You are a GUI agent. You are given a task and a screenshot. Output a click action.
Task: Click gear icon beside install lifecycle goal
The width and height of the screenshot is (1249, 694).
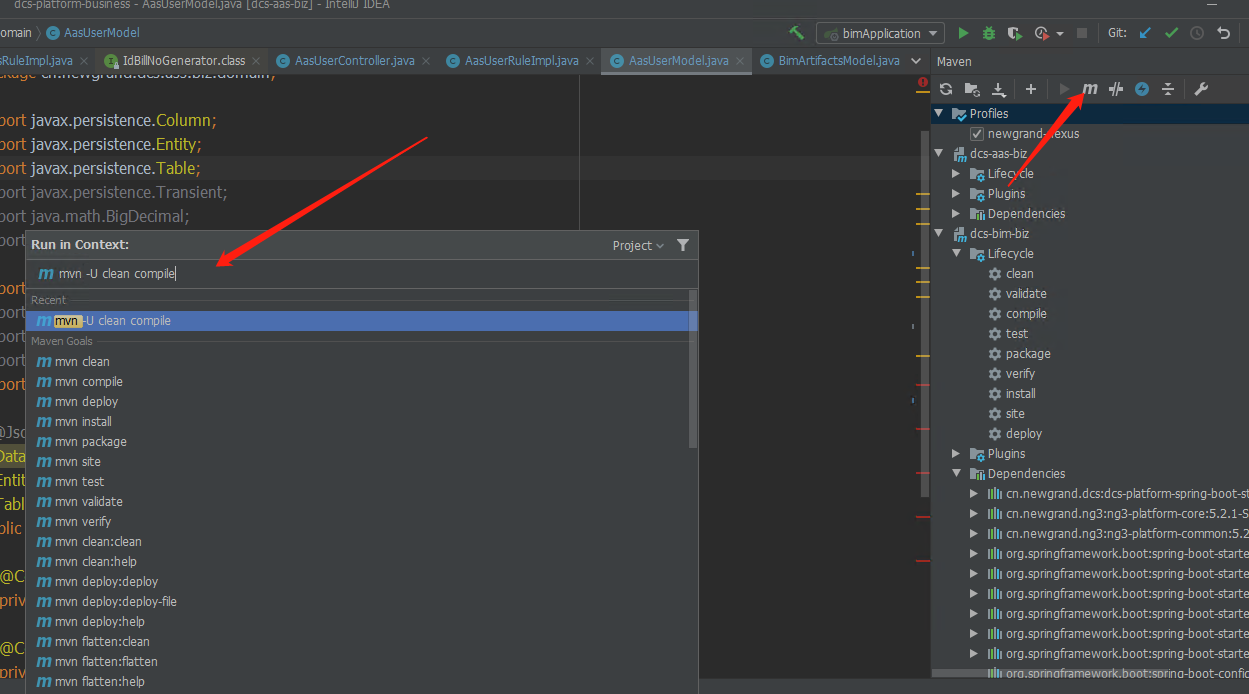995,394
